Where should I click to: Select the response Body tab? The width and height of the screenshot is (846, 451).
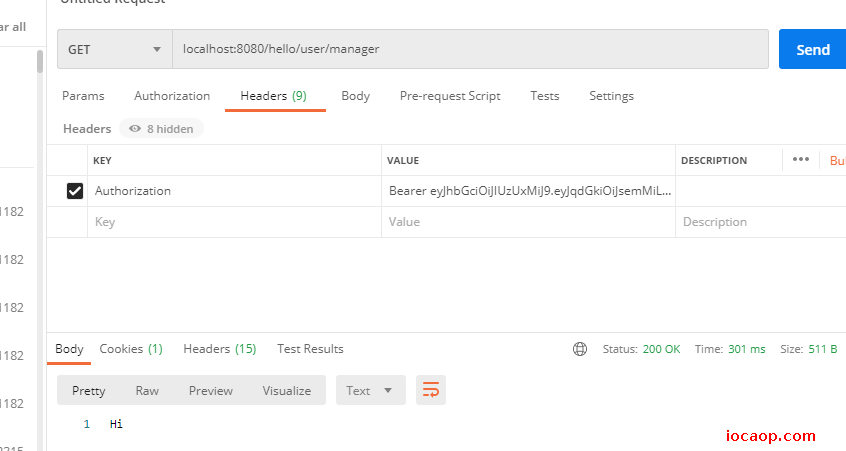pos(69,349)
